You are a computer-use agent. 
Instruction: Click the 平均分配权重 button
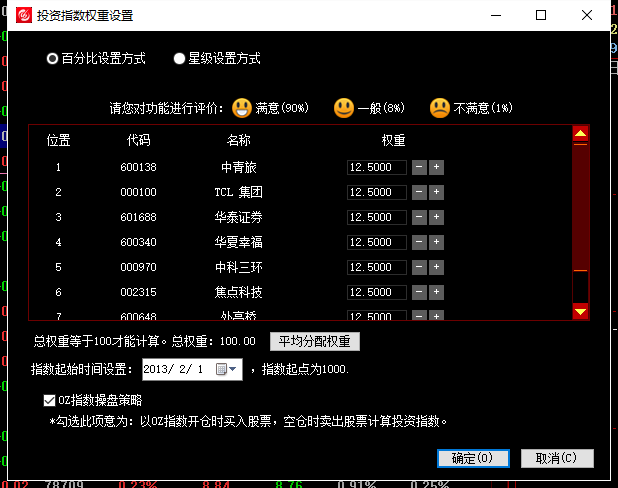315,341
